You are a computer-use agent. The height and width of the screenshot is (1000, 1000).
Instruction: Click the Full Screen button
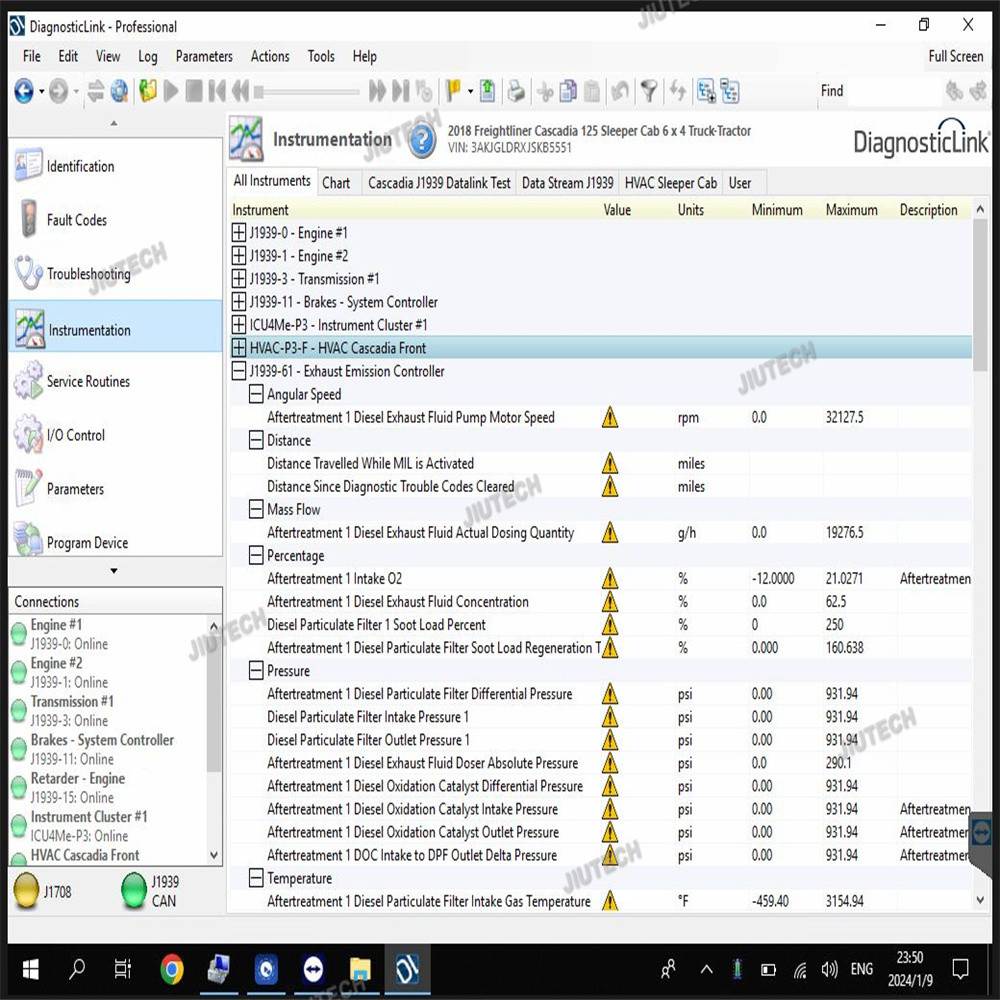955,56
